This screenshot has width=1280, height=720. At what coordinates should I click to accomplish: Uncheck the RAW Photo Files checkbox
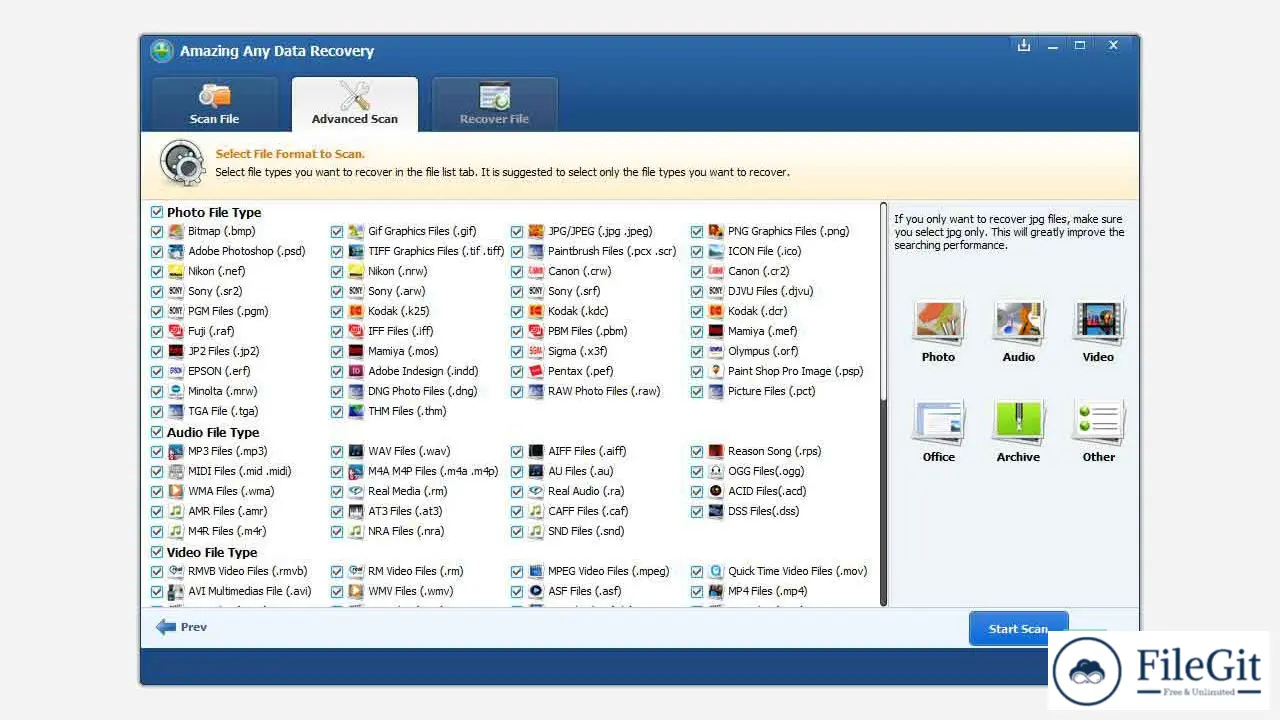(517, 391)
